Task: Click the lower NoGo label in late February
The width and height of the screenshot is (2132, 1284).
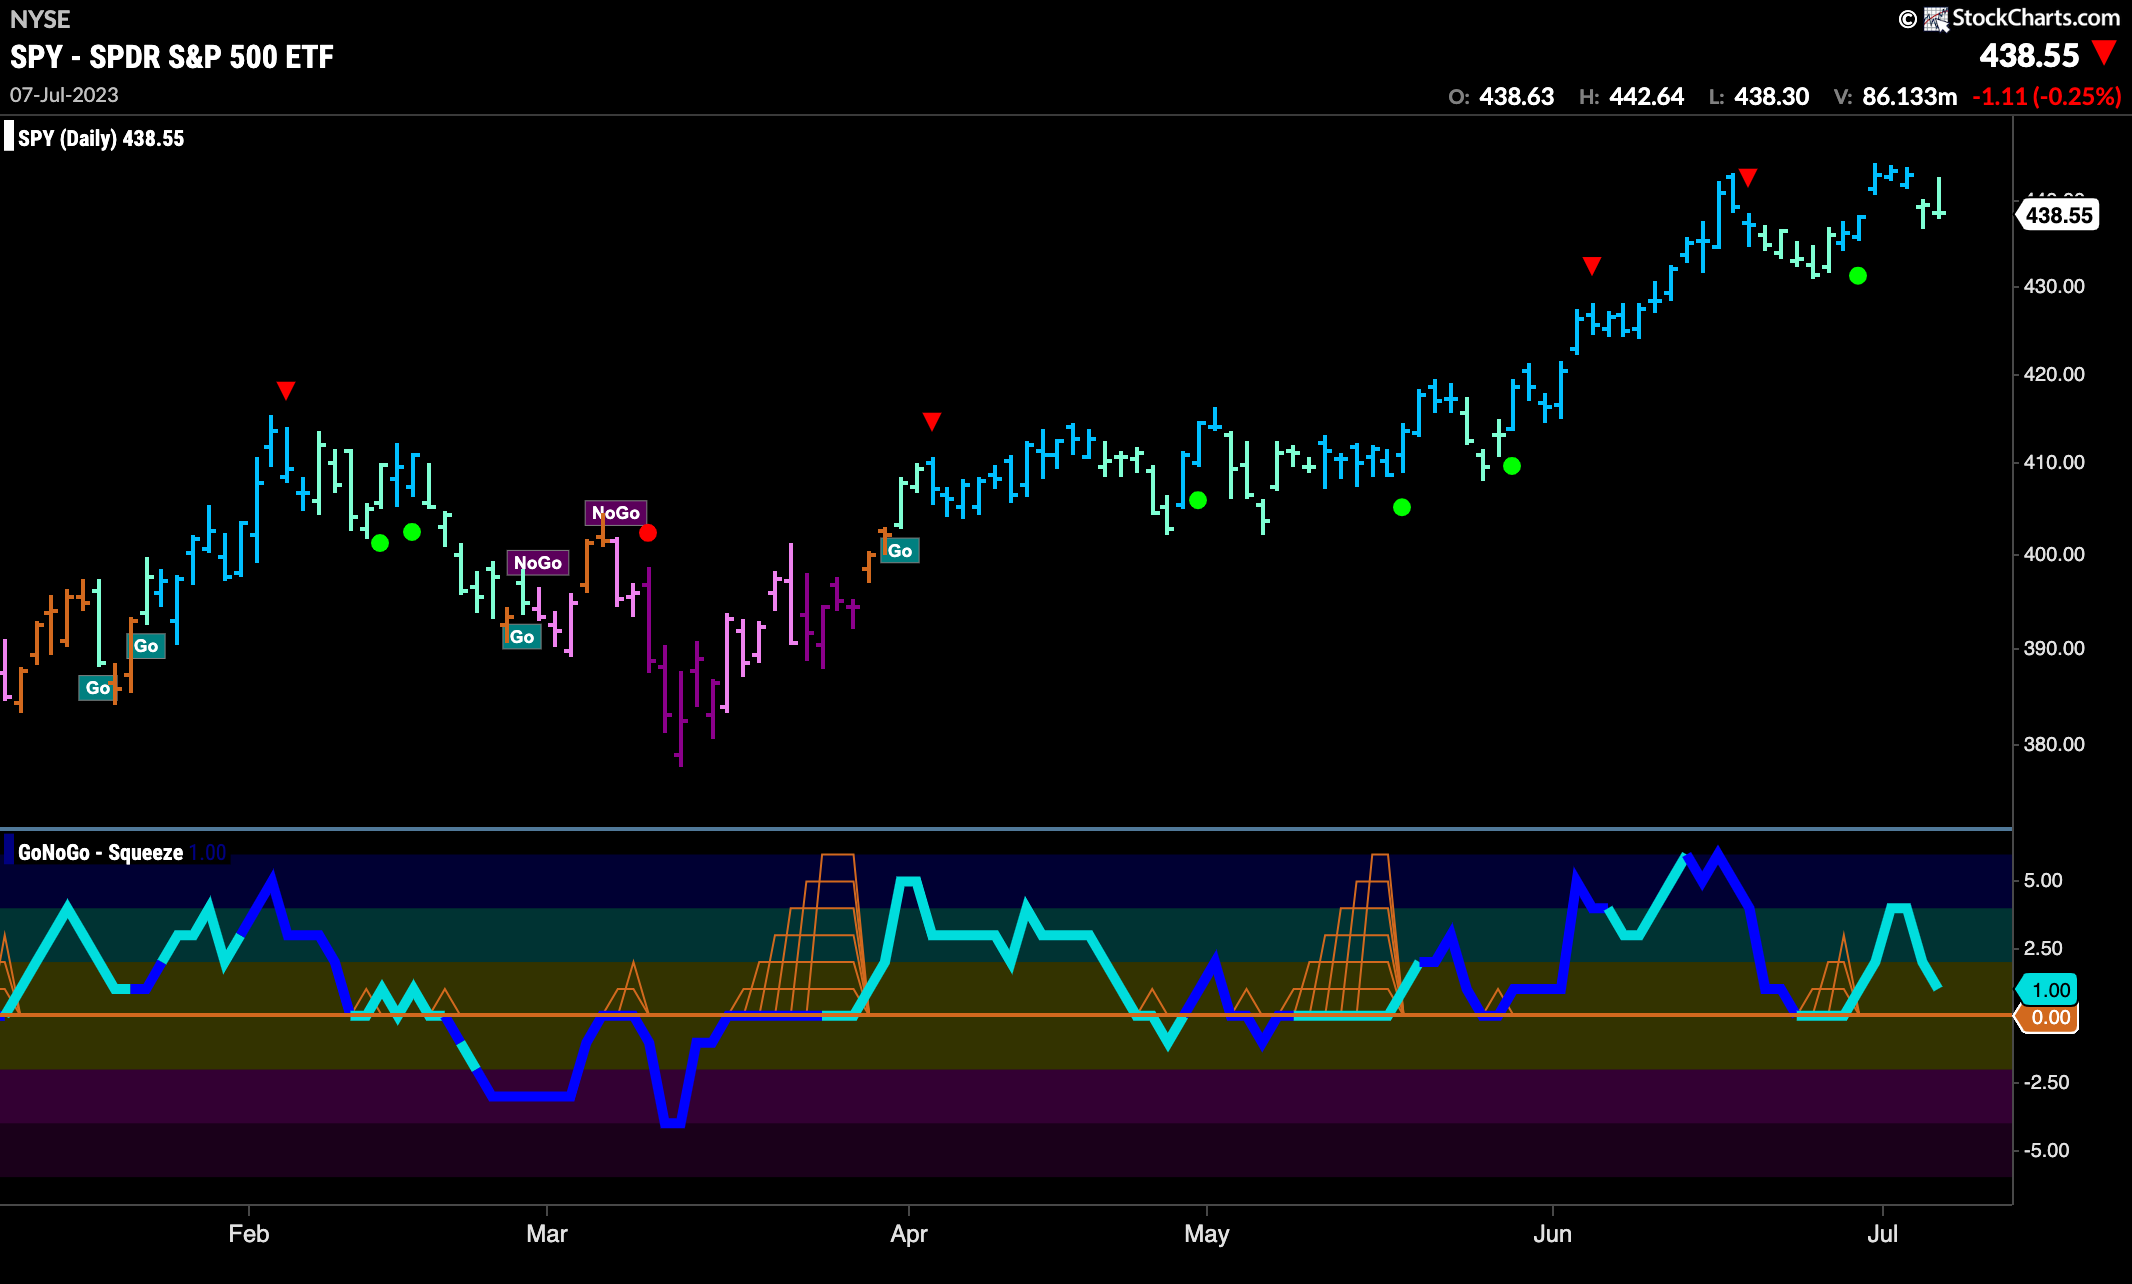Action: point(538,563)
